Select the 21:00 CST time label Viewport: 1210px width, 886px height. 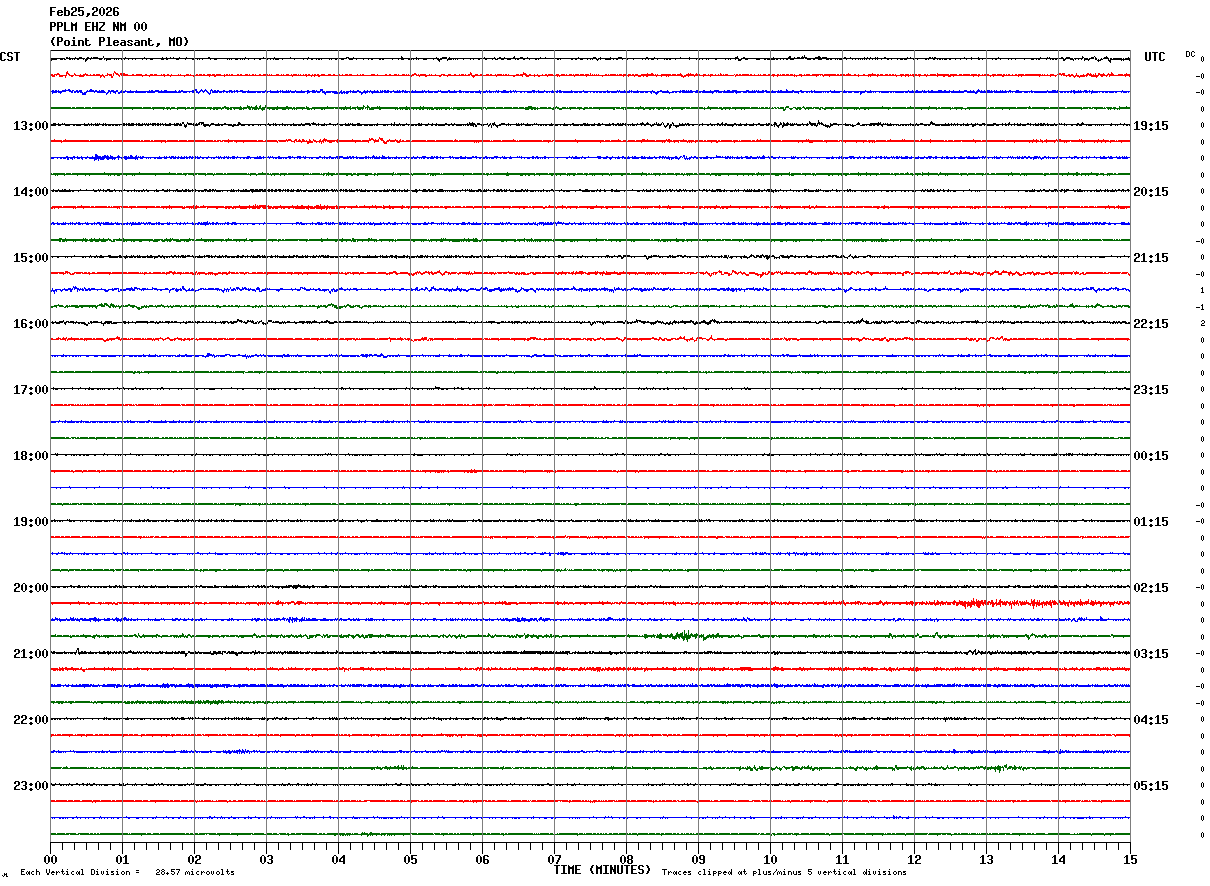pyautogui.click(x=30, y=654)
